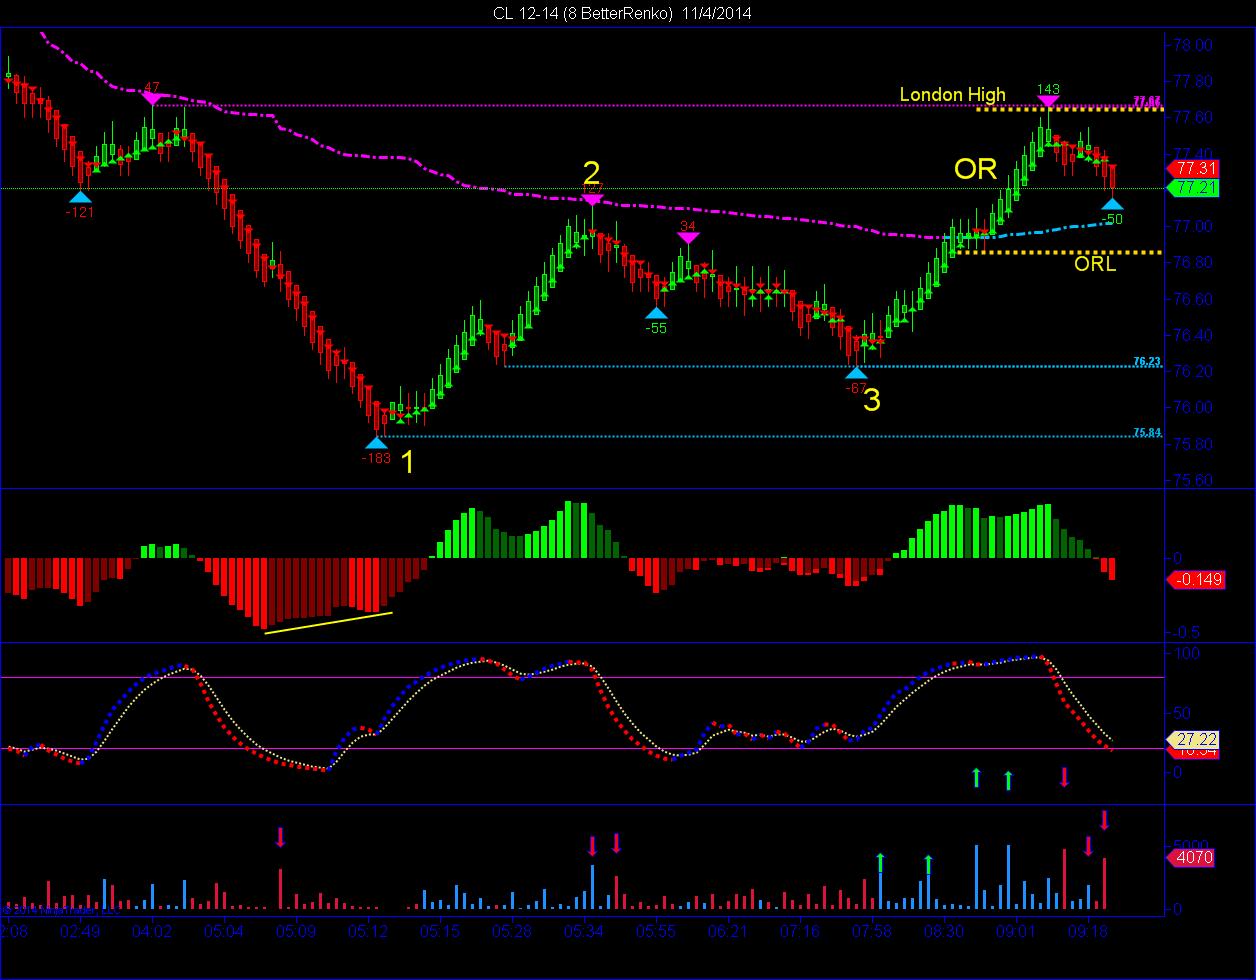Select the 27.22 oscillator value marker
1256x980 pixels.
(x=1194, y=741)
